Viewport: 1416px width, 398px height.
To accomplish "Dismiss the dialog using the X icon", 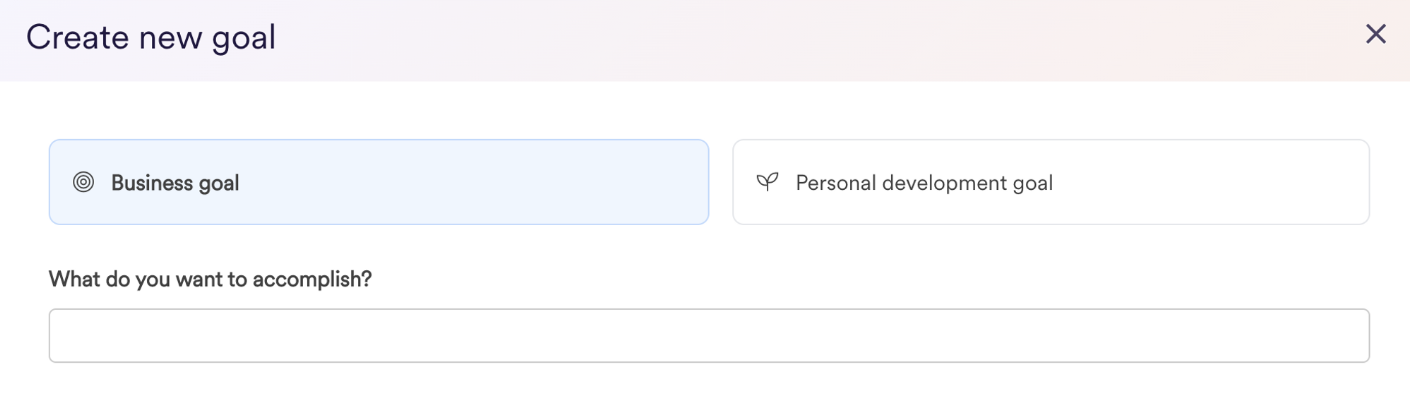I will (1376, 34).
